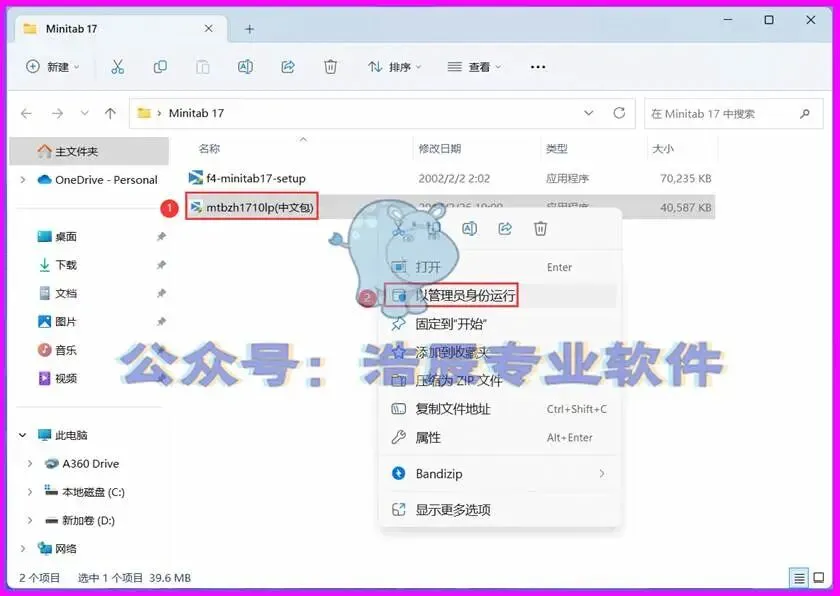Select 主文件夹 in the navigation pane

click(89, 152)
